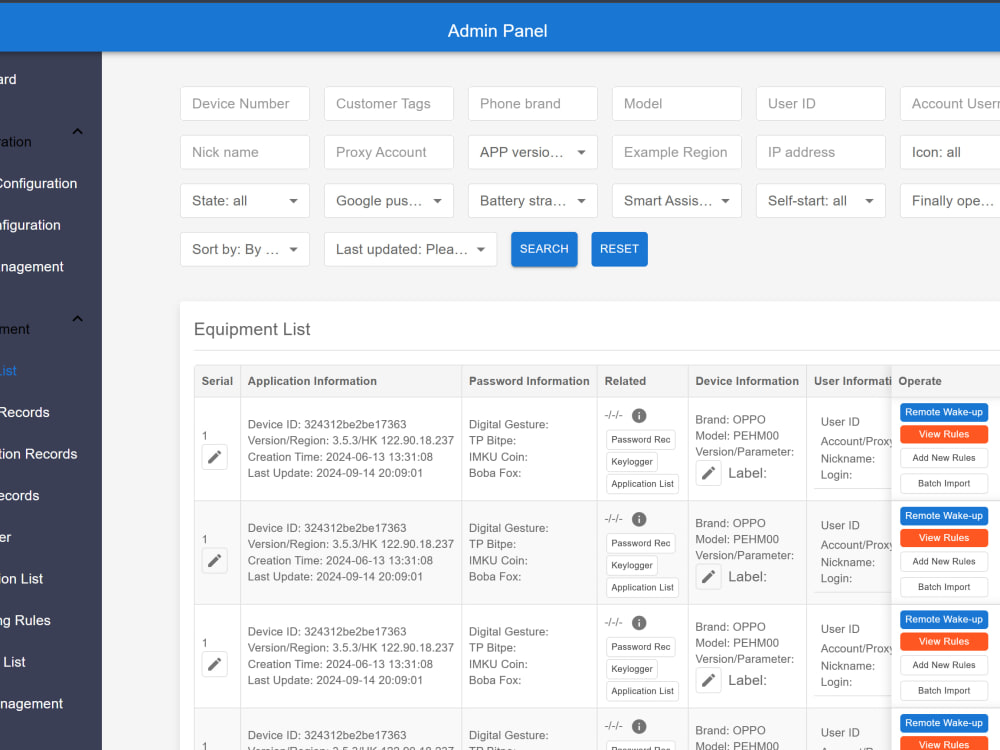Open Application List in the third row
The image size is (1000, 750).
pos(642,691)
